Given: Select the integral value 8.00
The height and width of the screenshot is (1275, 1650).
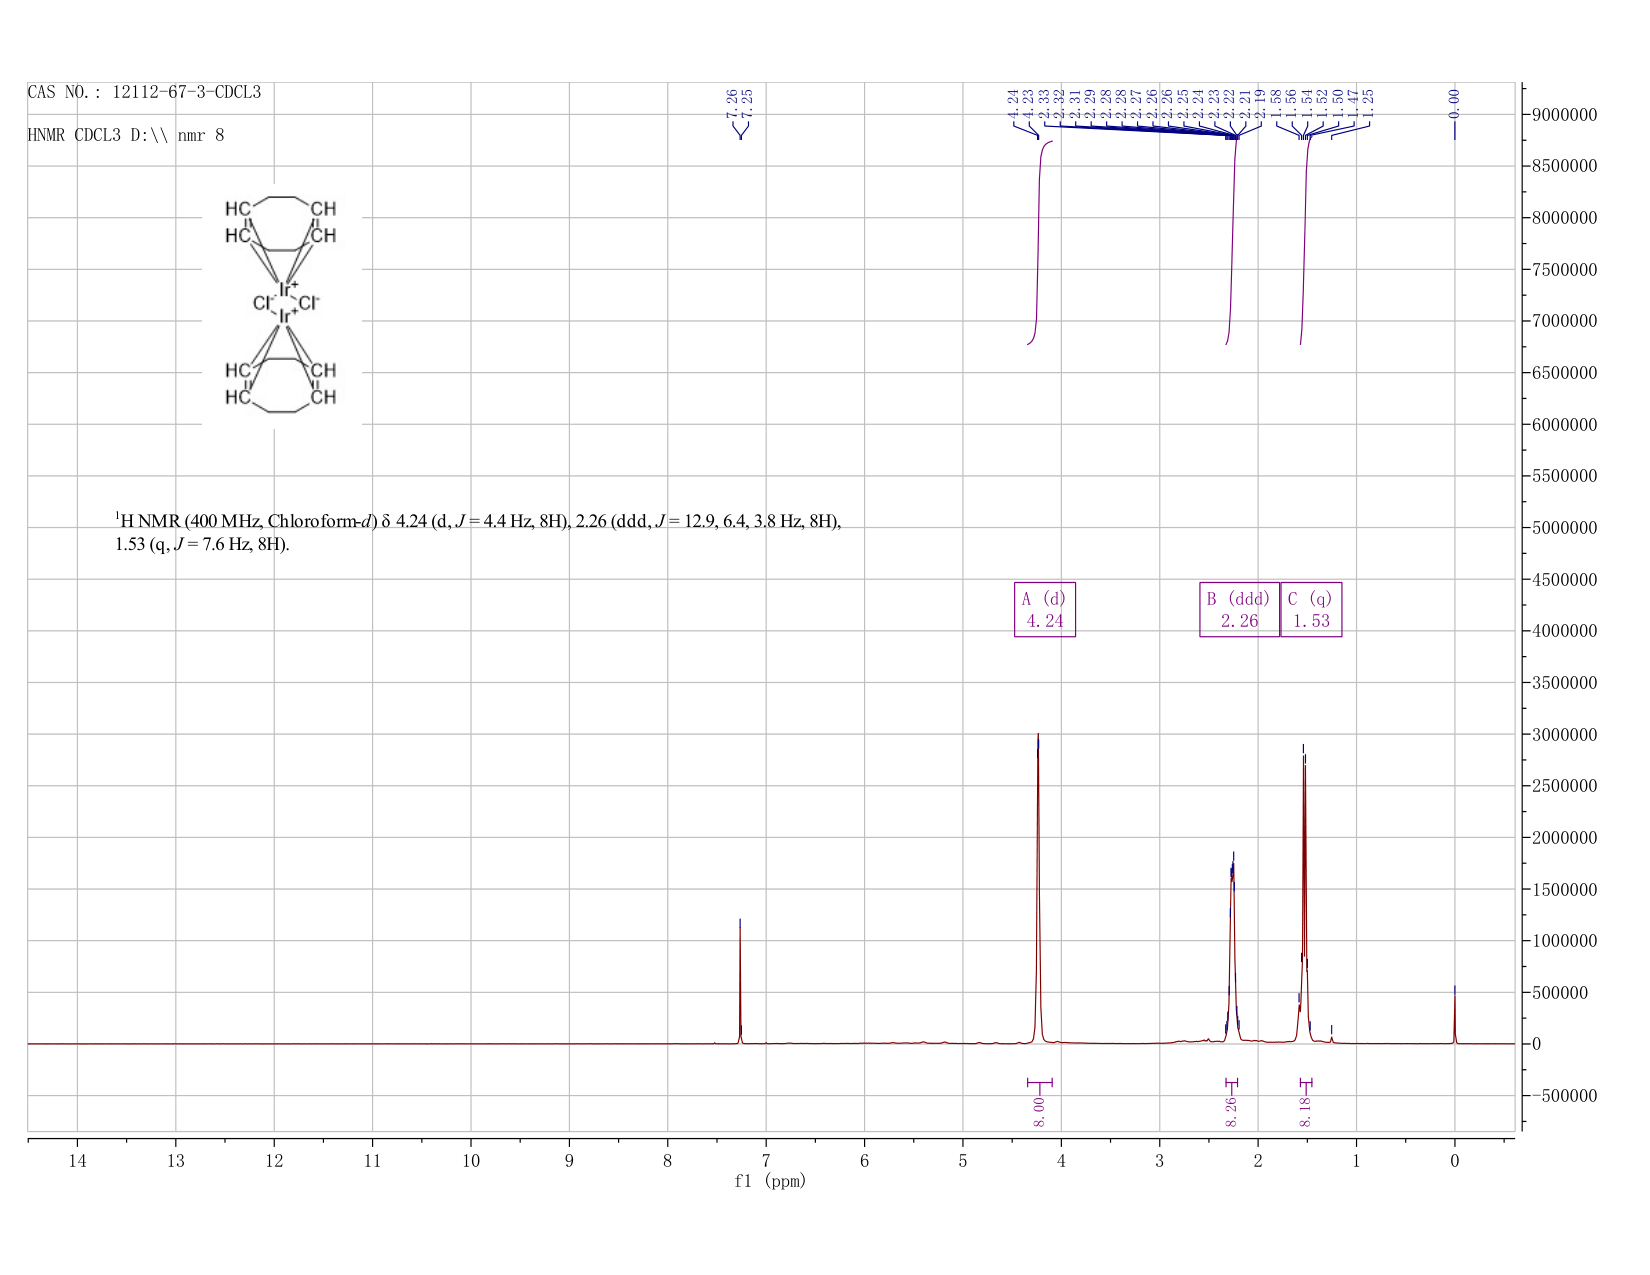Looking at the screenshot, I should (x=1039, y=1111).
